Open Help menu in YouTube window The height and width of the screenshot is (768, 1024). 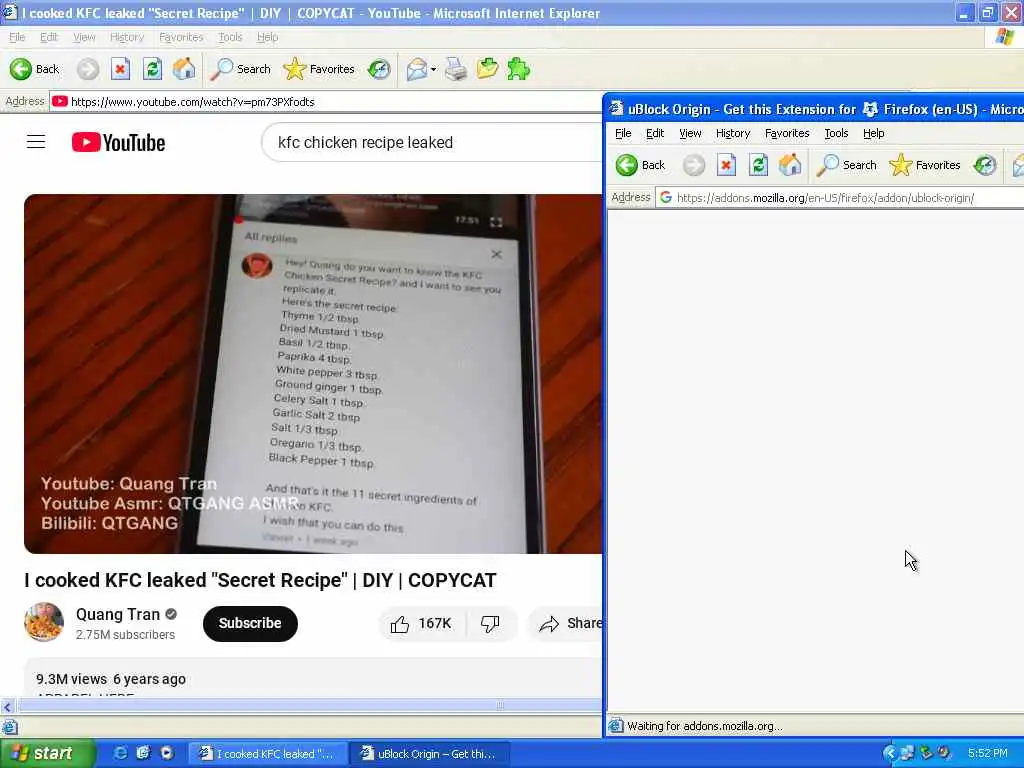pos(267,37)
